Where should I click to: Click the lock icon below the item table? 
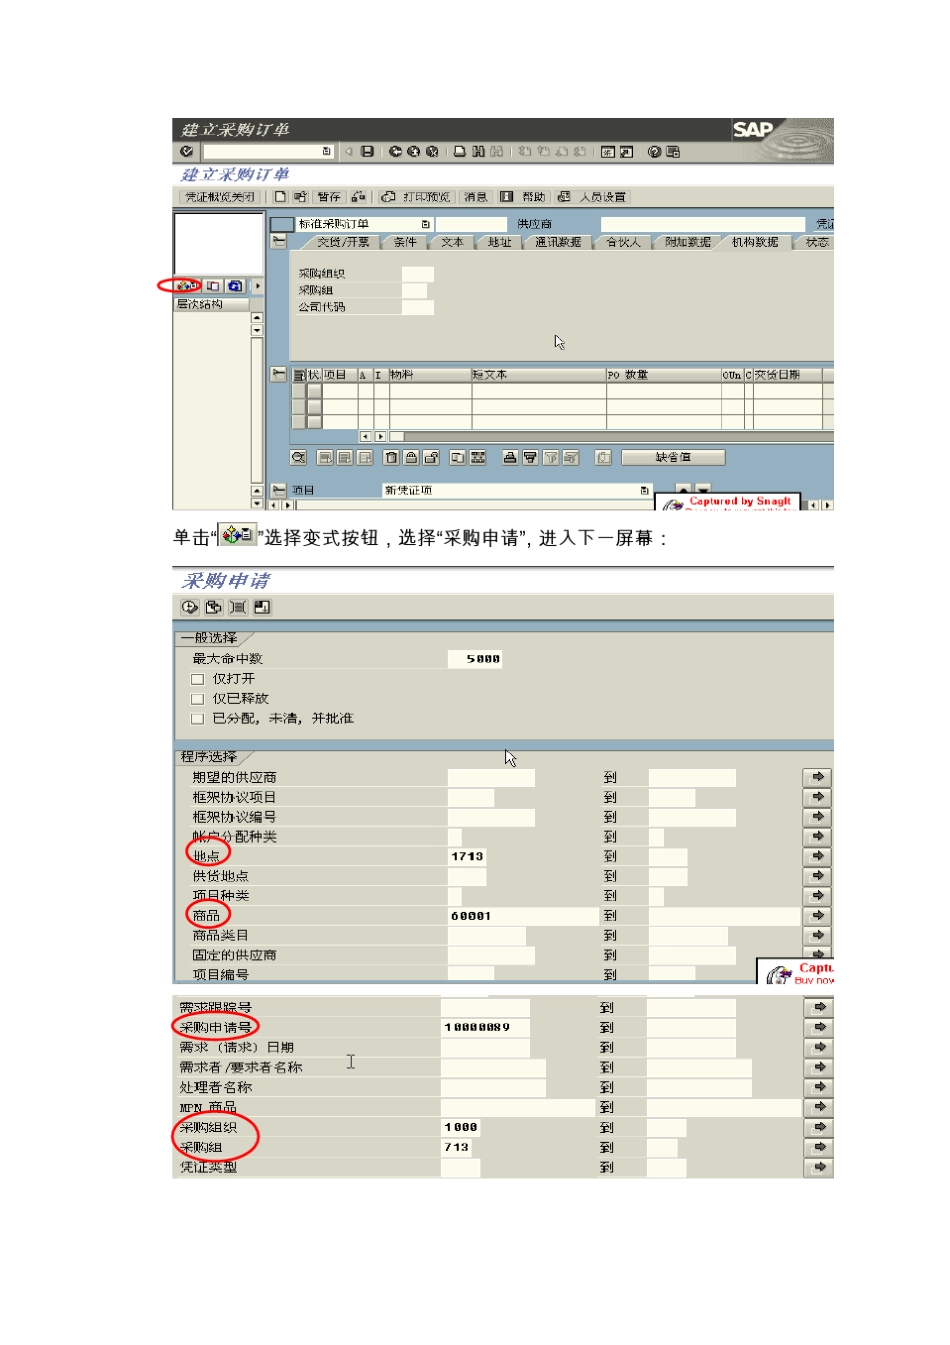point(411,457)
